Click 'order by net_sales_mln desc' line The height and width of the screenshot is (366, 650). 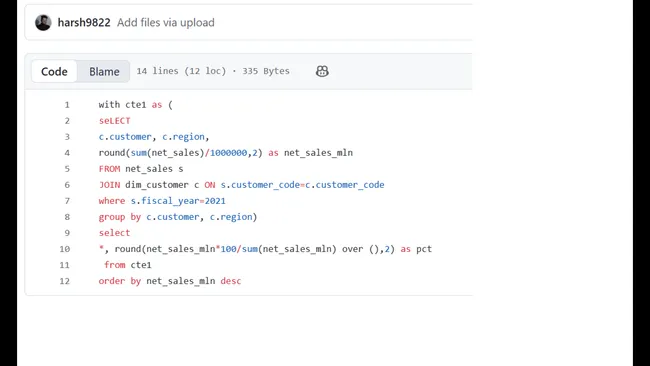pos(170,281)
